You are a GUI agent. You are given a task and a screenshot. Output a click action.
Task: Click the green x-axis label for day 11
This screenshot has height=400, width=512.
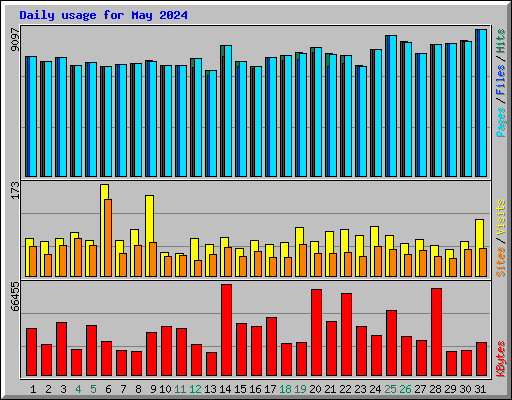pos(180,389)
